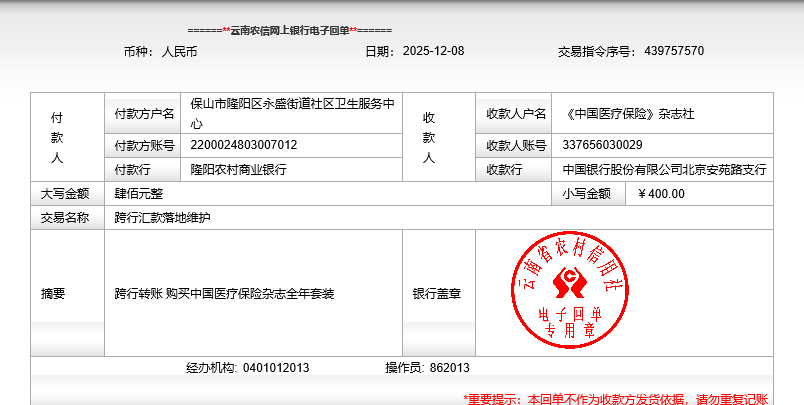Click payer name 保山市隆阳区永盛街道社区卫生服务中心

click(x=292, y=114)
